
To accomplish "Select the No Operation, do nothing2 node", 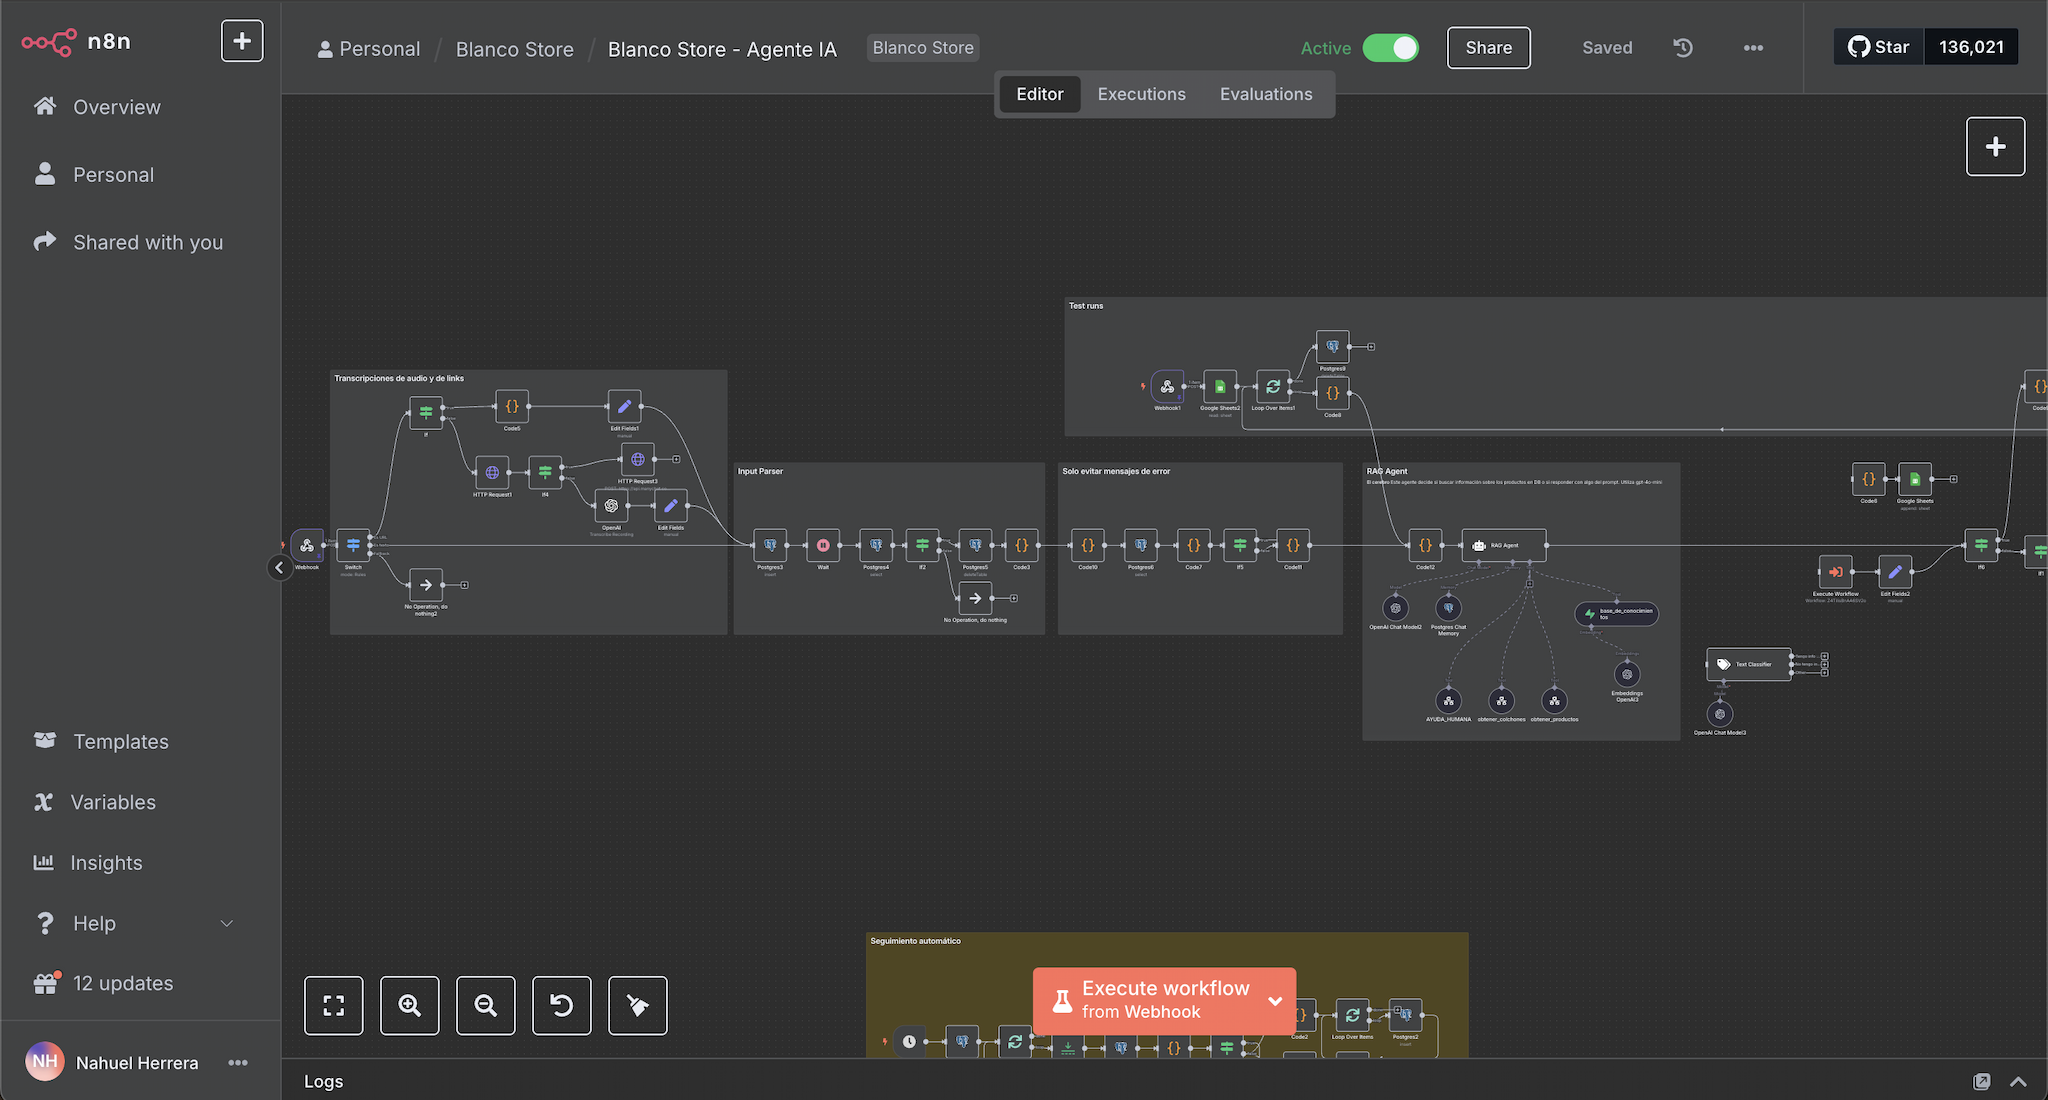I will point(426,585).
